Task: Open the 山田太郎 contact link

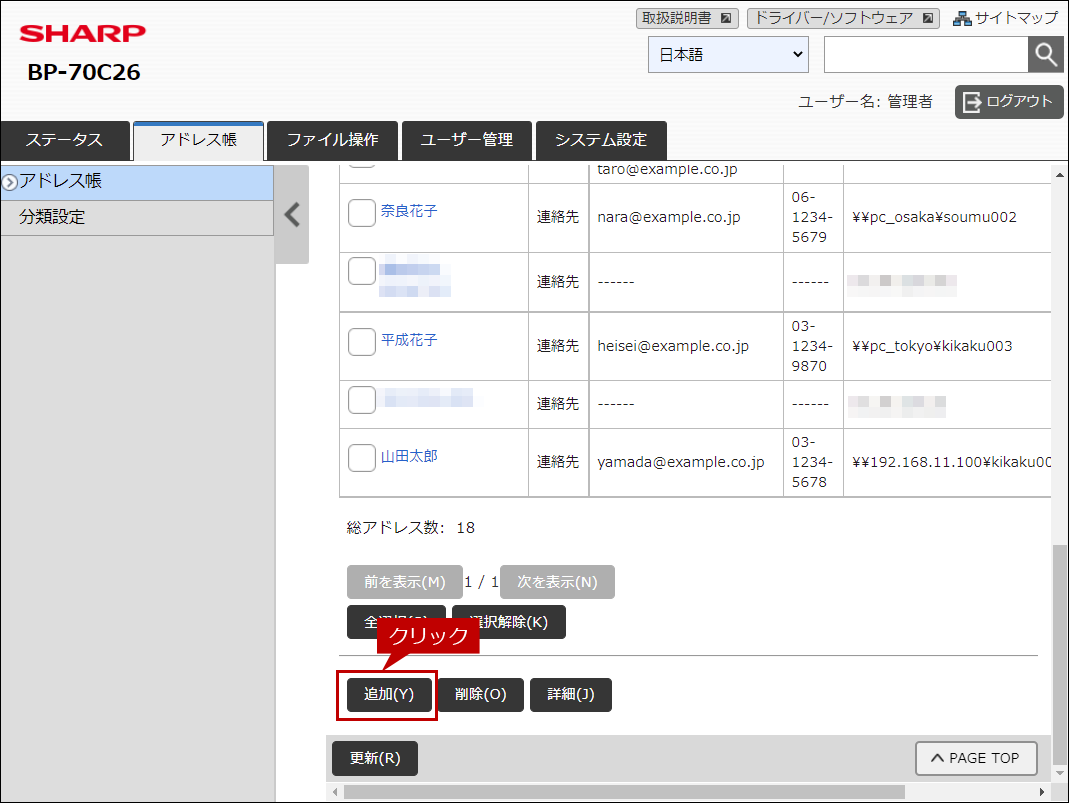Action: (409, 456)
